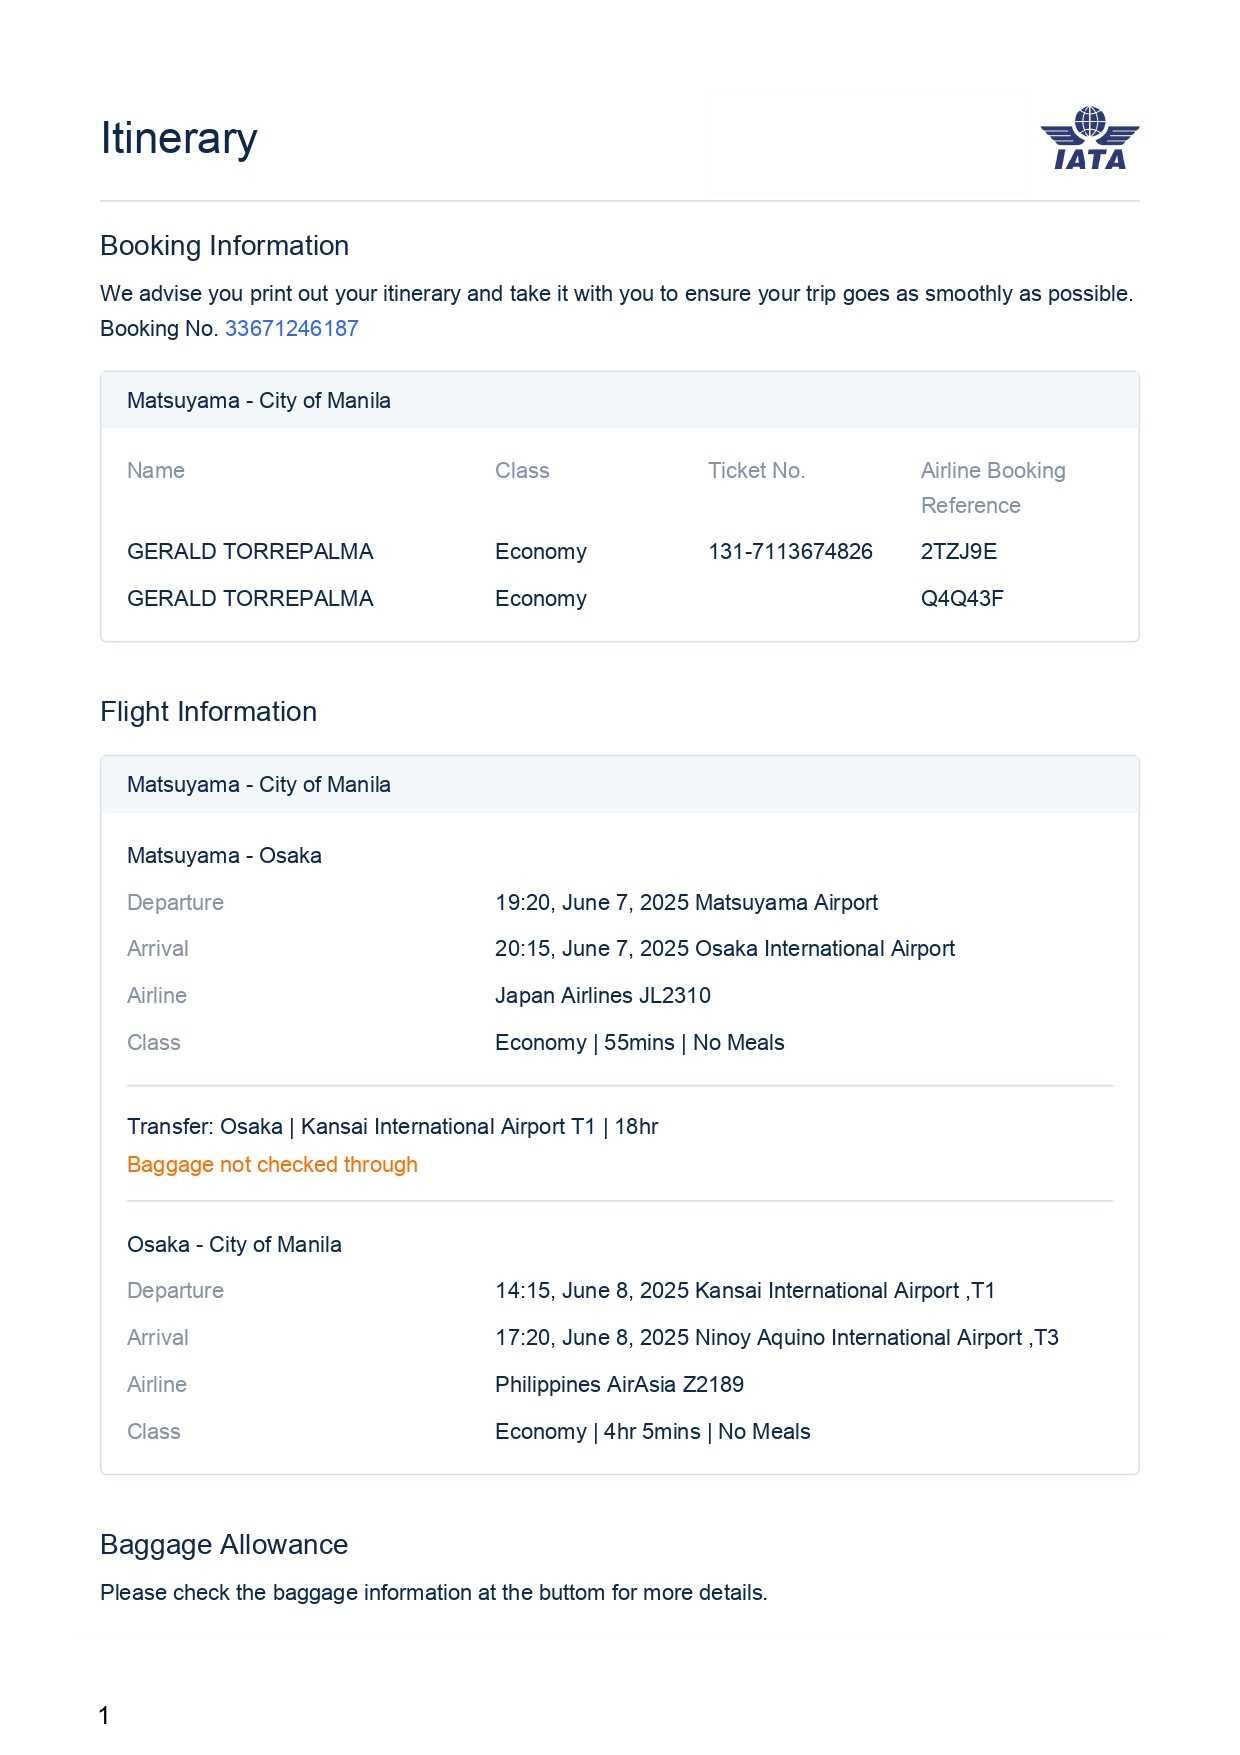Click the 19:20 Matsuyama Airport departure time
Viewport: 1240px width, 1755px height.
[x=686, y=902]
